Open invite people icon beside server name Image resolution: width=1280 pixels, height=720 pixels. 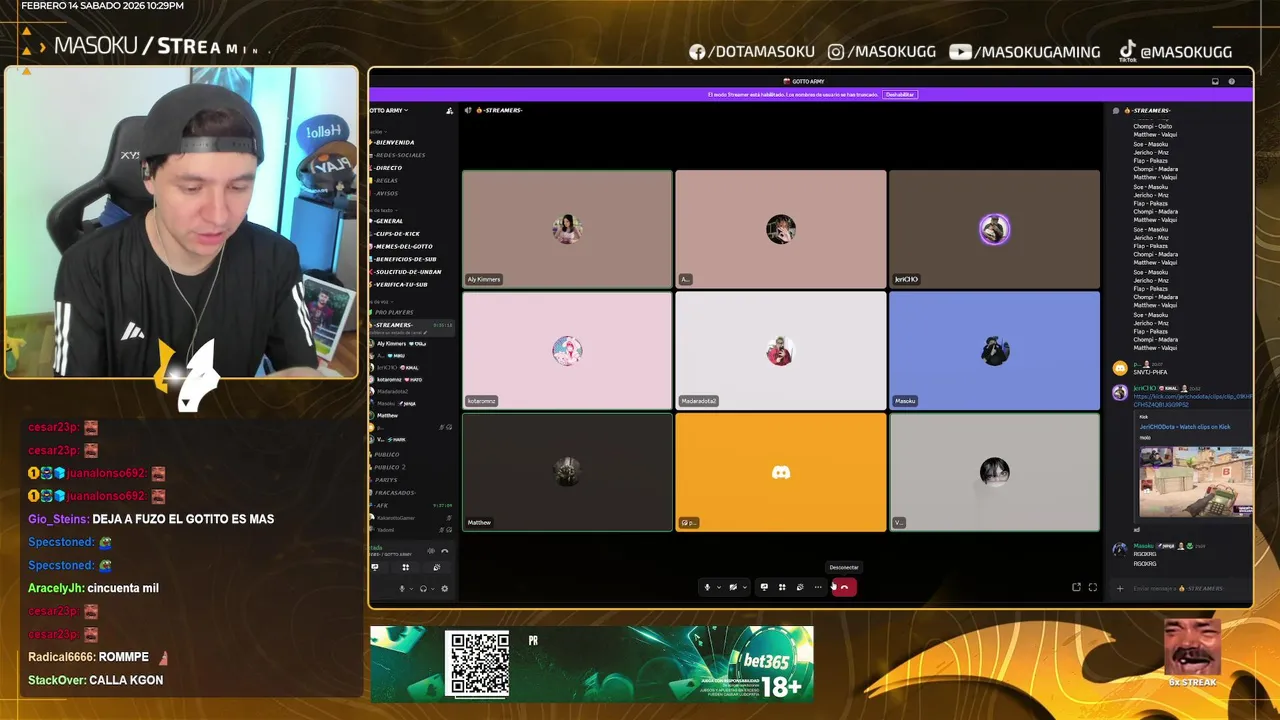[x=449, y=110]
